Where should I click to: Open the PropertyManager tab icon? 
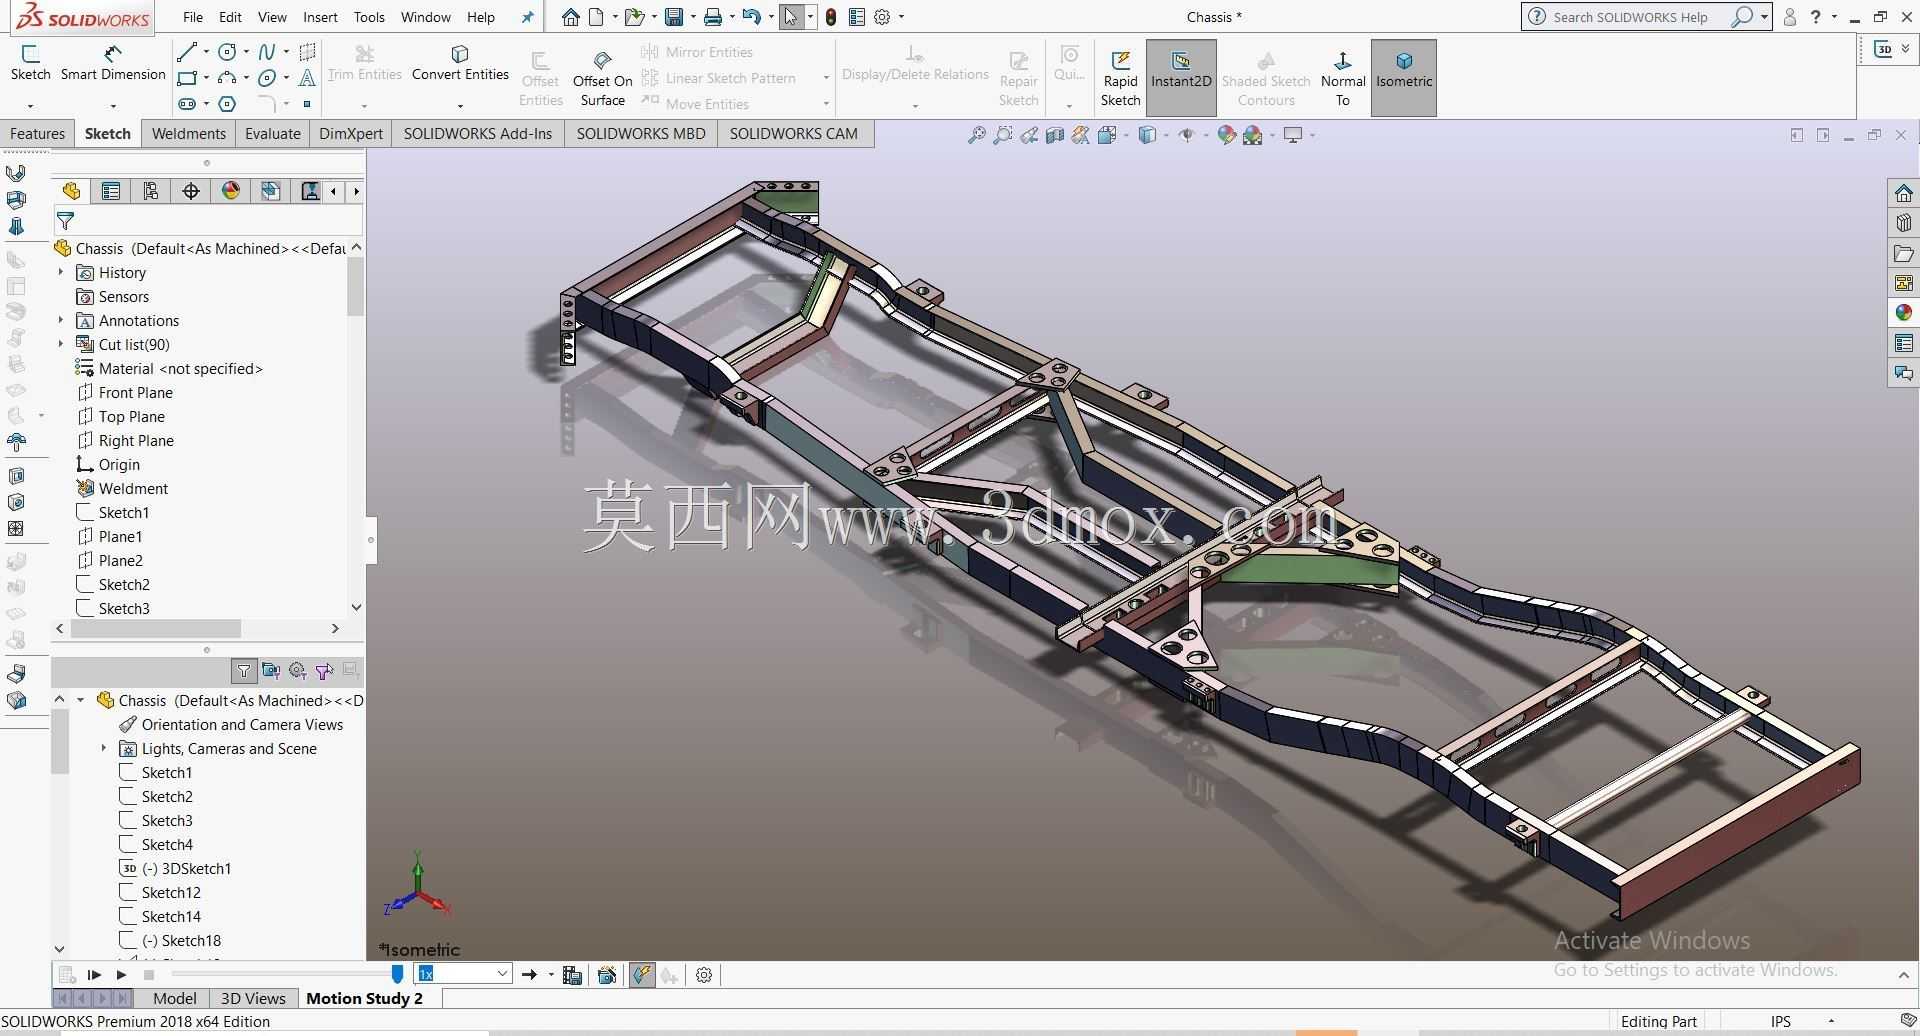tap(111, 191)
